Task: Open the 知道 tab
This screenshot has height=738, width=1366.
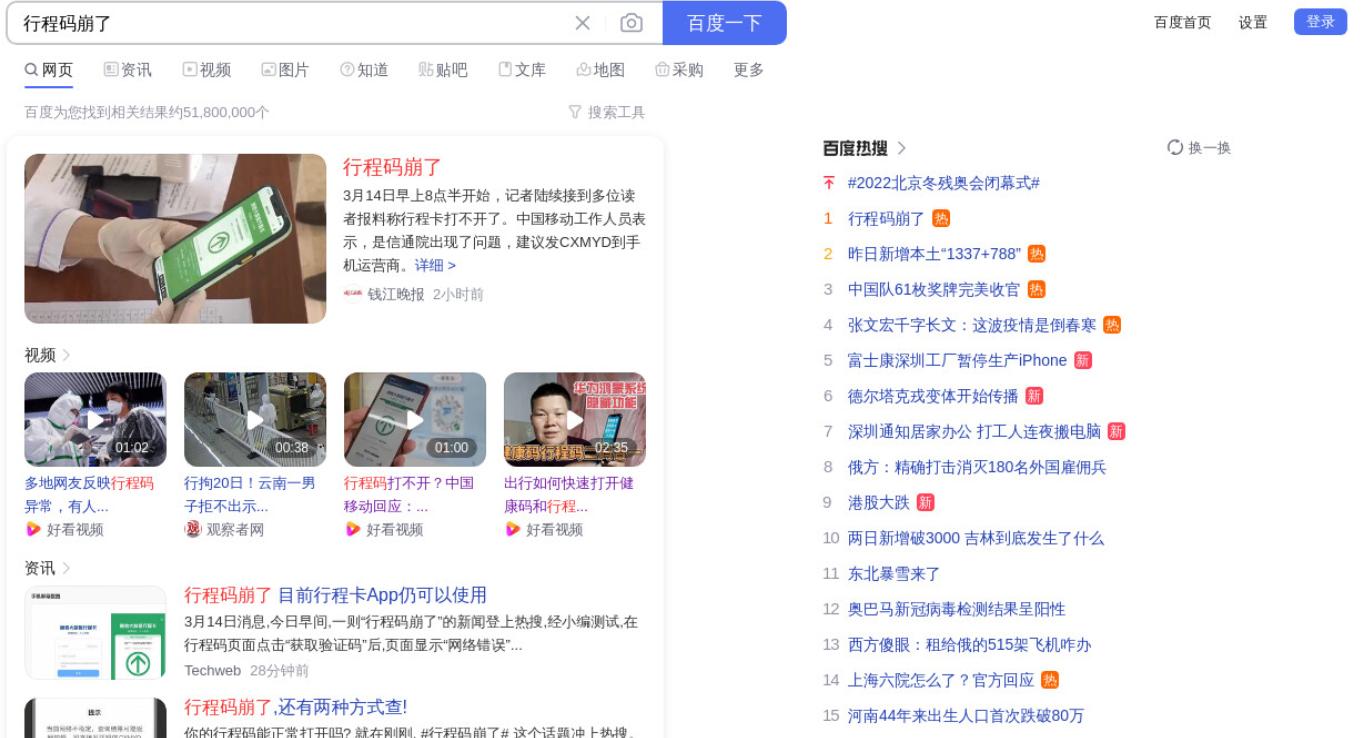Action: 364,70
